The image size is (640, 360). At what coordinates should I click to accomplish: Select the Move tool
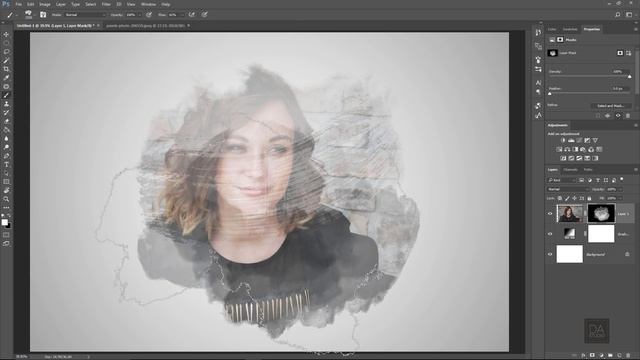6,34
